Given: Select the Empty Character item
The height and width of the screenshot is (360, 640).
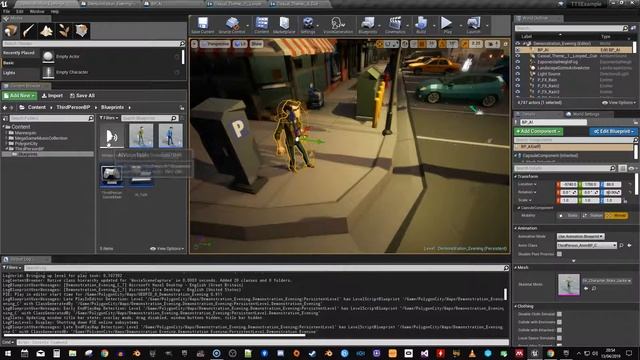Looking at the screenshot, I should [111, 72].
